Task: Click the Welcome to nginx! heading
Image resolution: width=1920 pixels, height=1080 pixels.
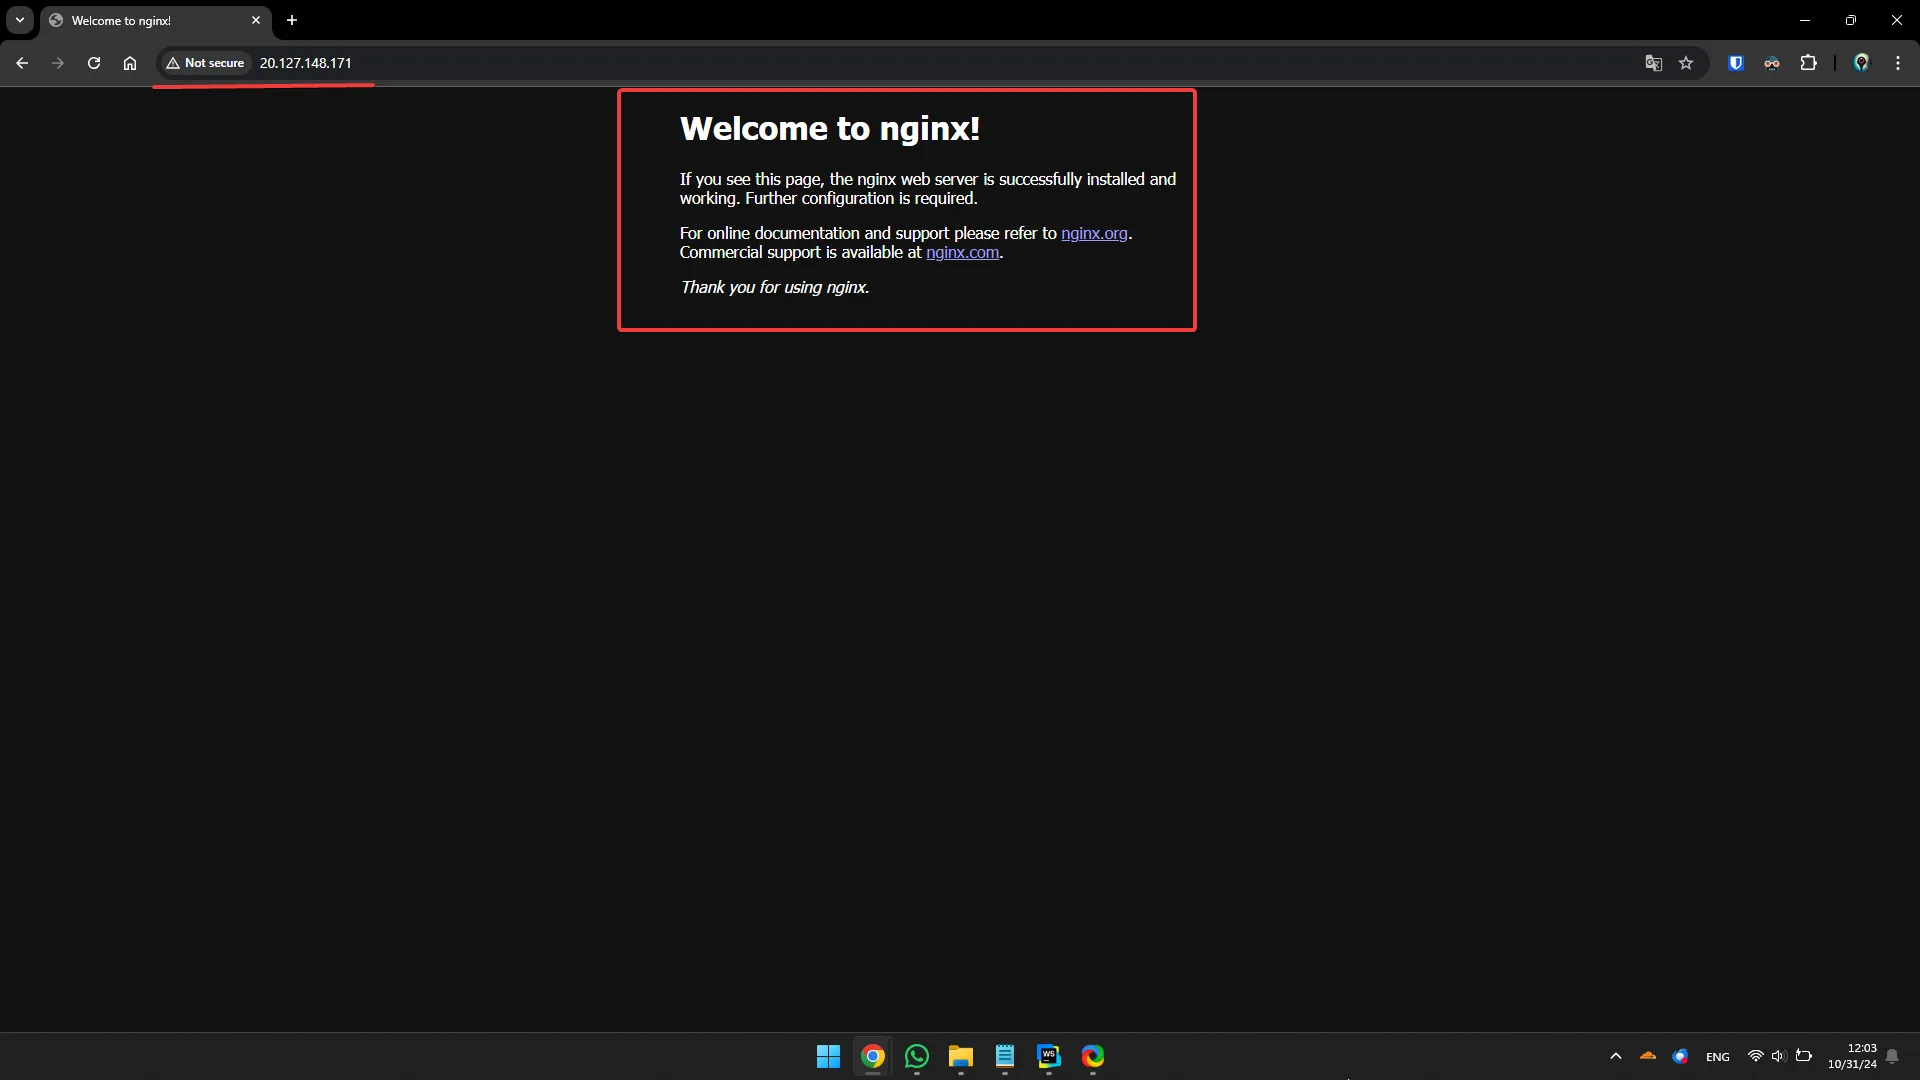Action: click(x=830, y=128)
